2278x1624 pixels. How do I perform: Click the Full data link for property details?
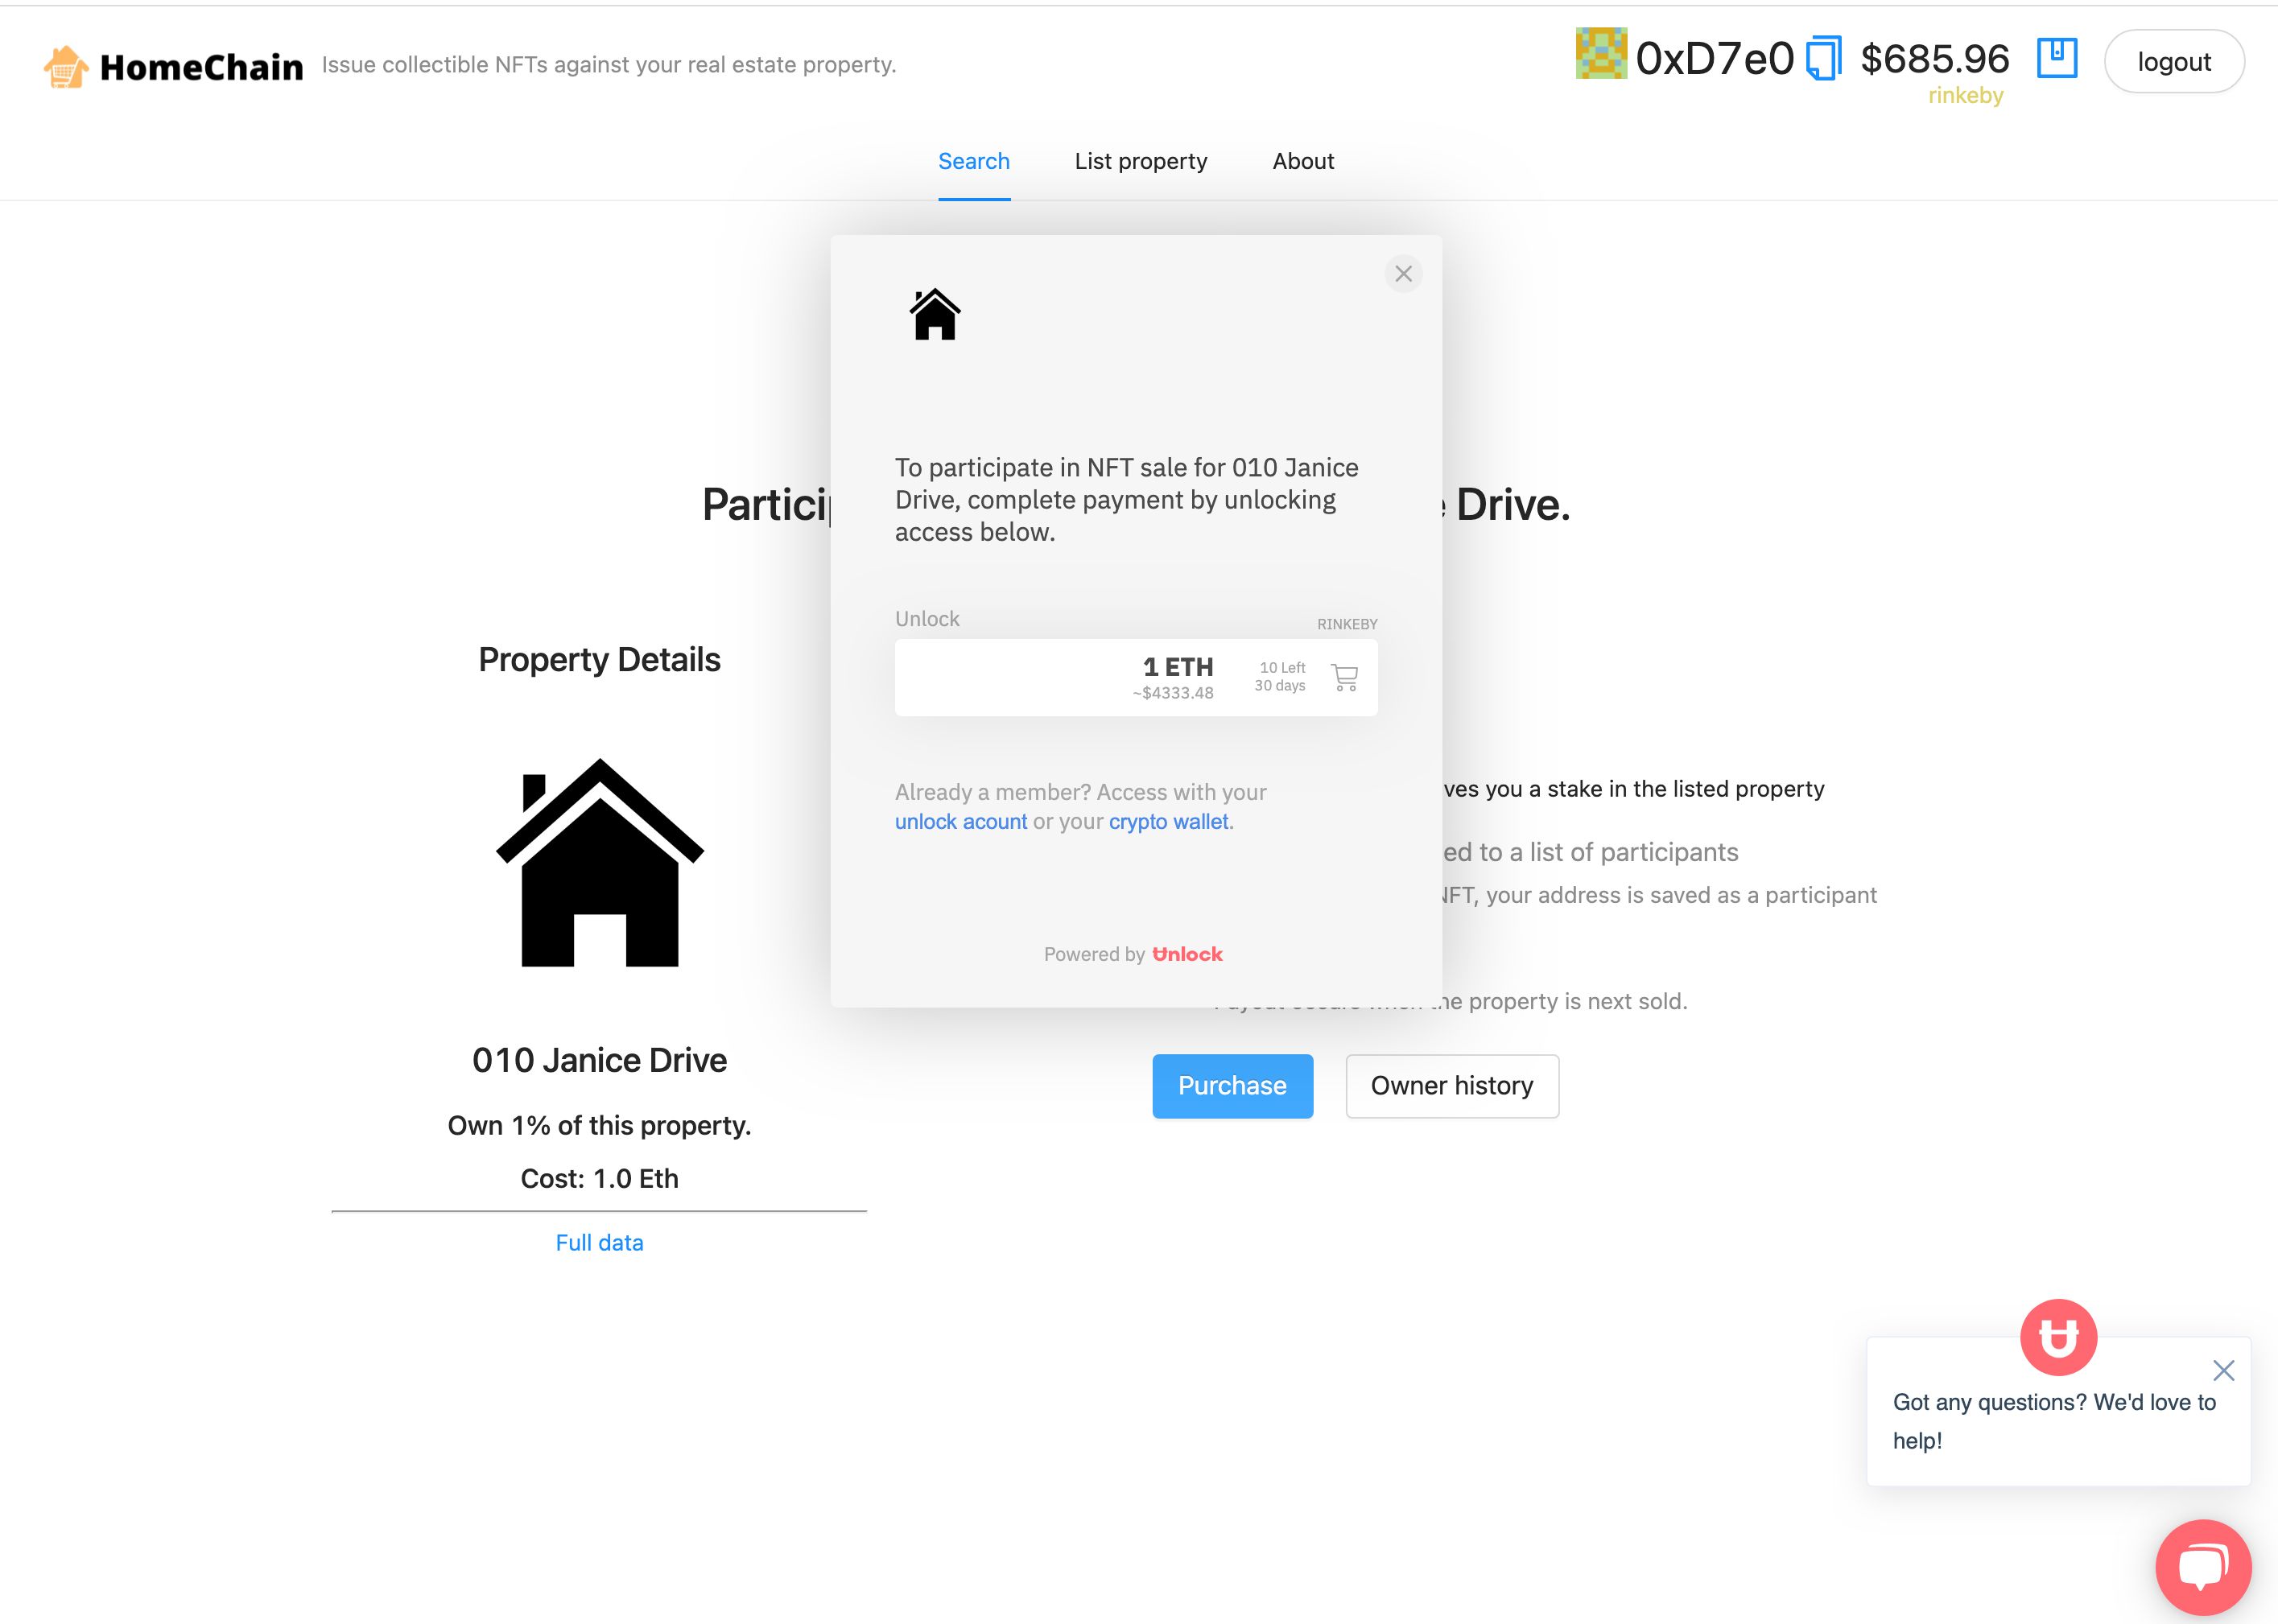(x=600, y=1241)
